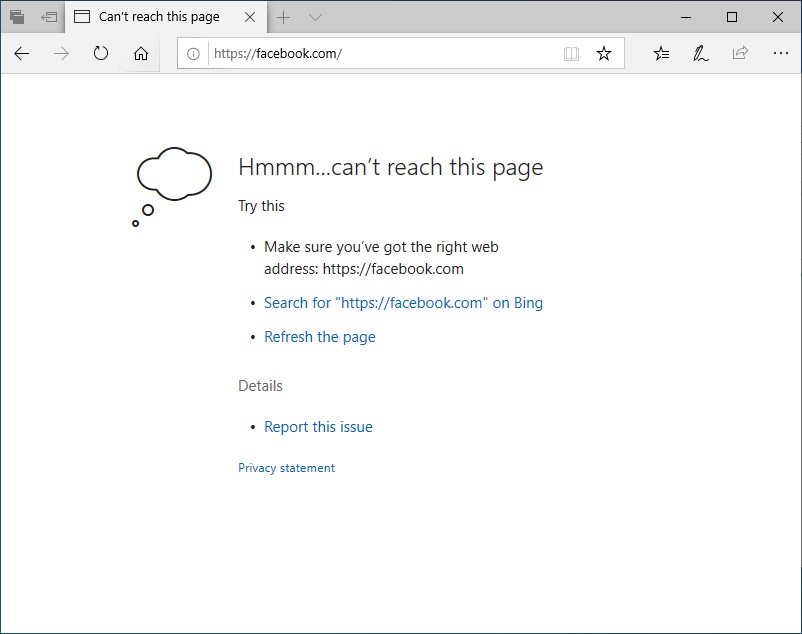Add notes with the pen icon
The image size is (802, 634).
tap(700, 53)
